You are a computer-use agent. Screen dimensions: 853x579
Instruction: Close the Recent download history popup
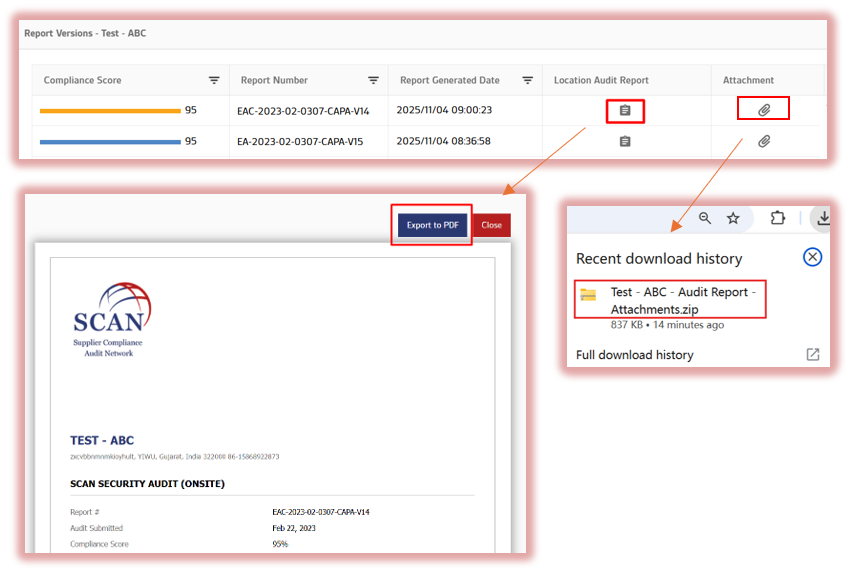click(x=812, y=258)
